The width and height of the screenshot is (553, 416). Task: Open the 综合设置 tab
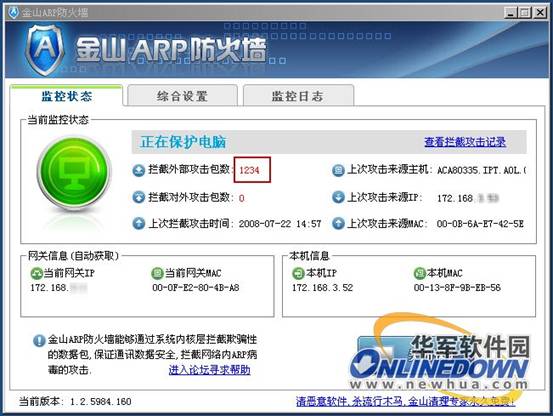click(x=182, y=96)
